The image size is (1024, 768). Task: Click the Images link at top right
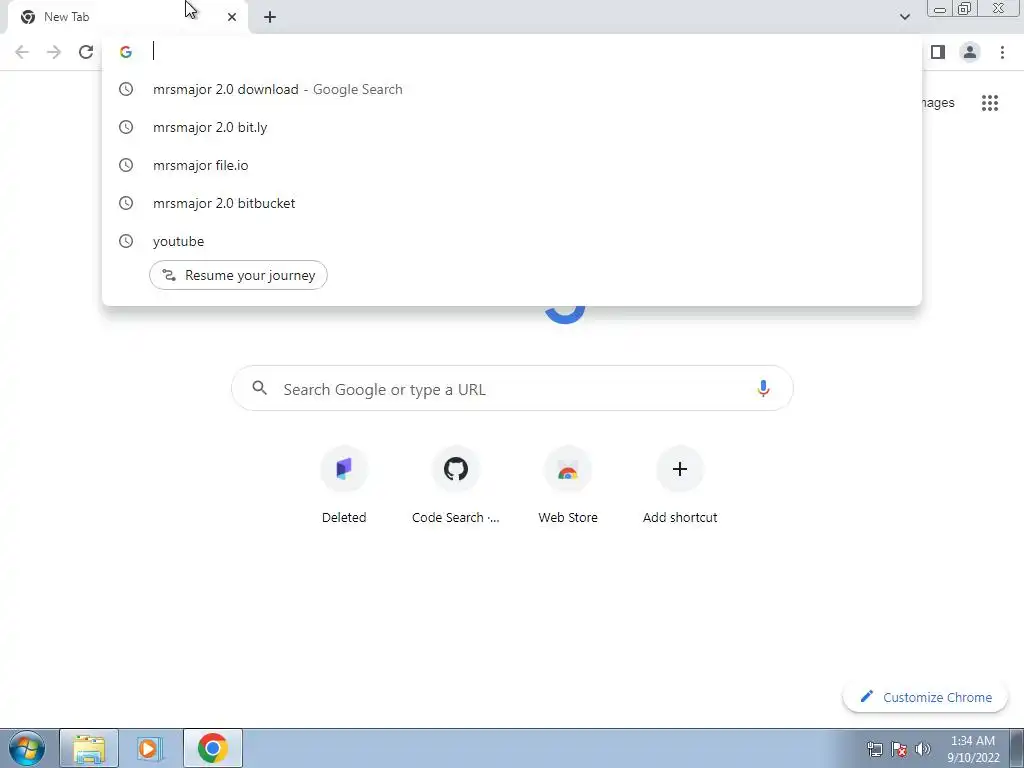tap(938, 103)
